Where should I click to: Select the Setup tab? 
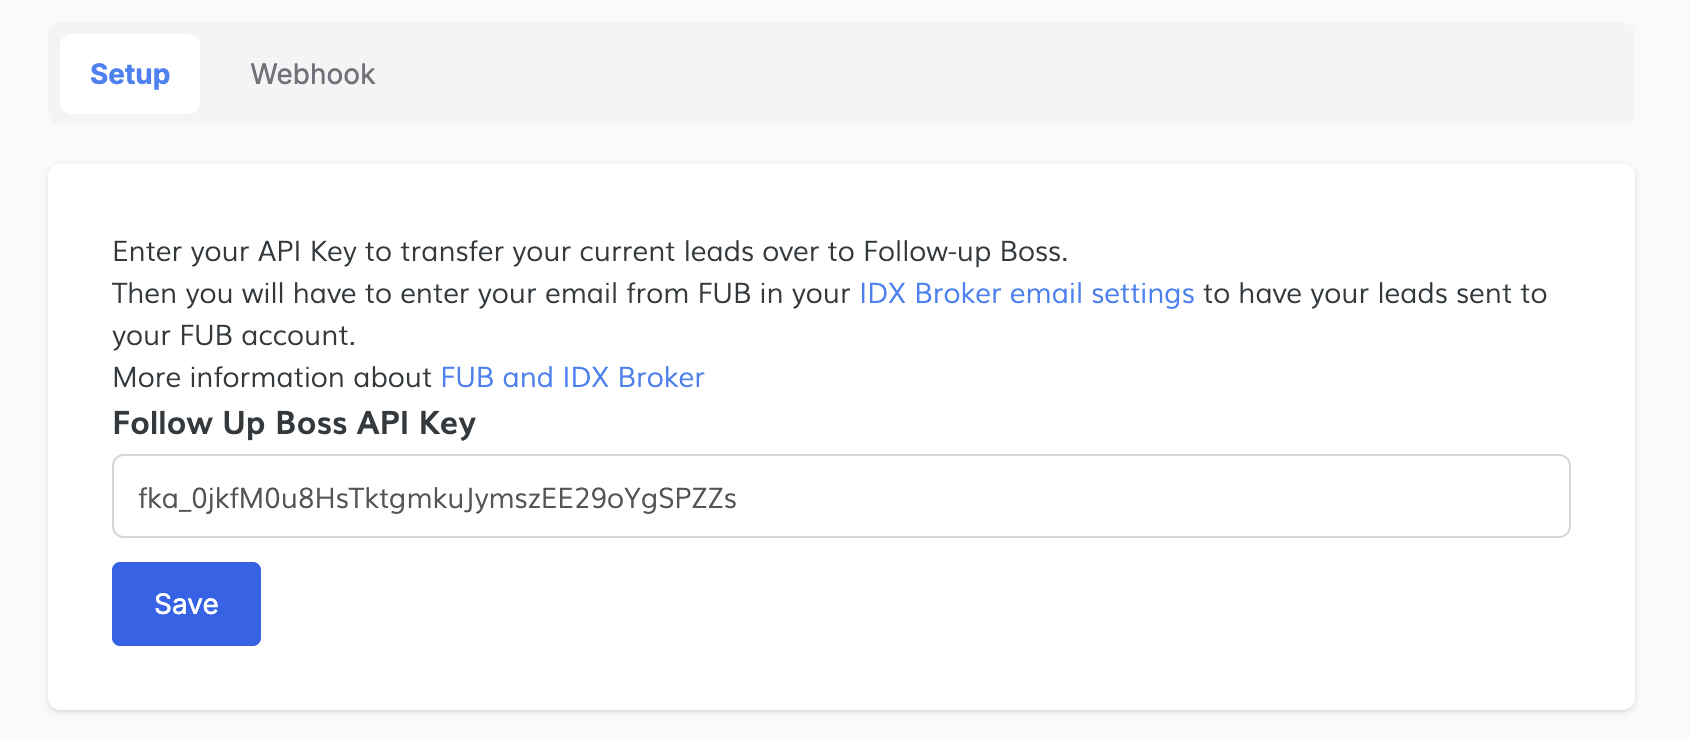click(x=130, y=74)
